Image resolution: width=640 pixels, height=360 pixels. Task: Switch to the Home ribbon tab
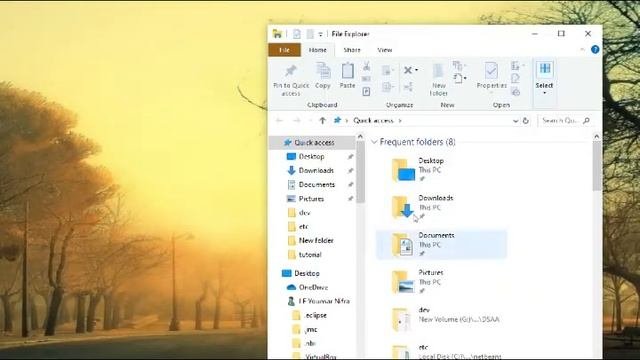pos(318,50)
